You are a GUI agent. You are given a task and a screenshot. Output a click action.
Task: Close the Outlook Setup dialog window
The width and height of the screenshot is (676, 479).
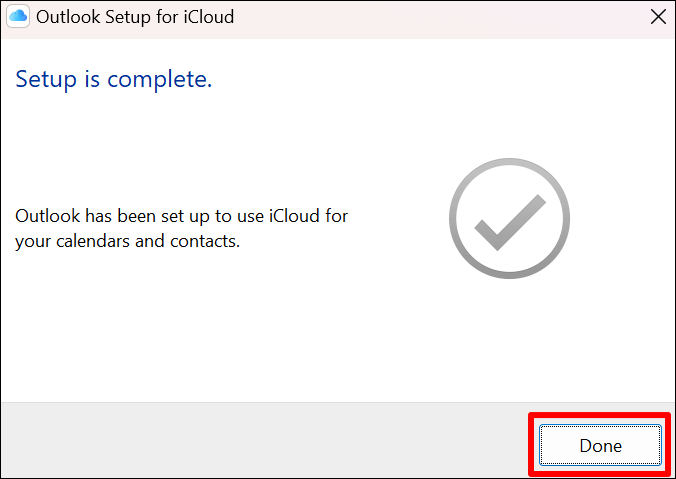point(657,16)
